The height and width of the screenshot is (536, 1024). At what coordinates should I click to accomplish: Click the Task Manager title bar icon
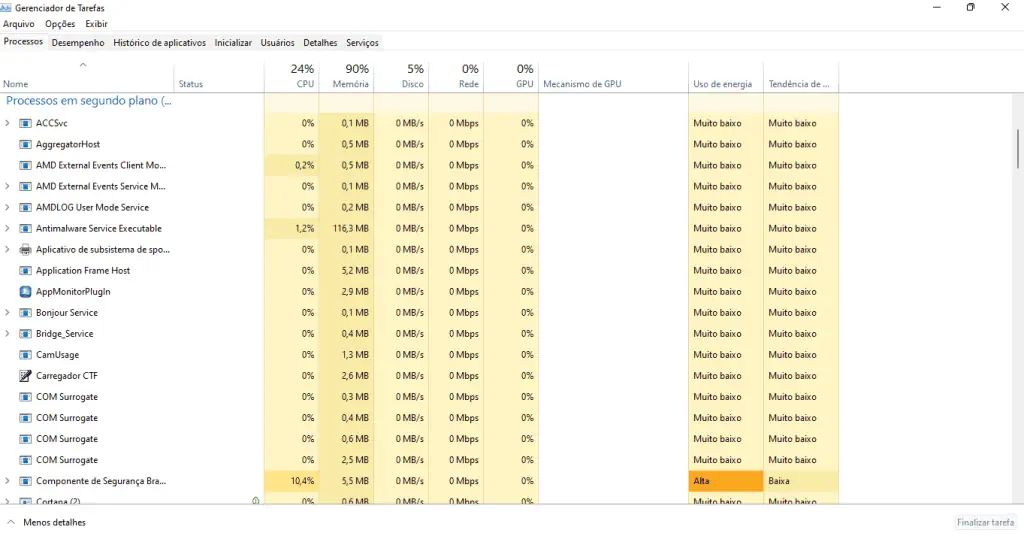point(5,8)
